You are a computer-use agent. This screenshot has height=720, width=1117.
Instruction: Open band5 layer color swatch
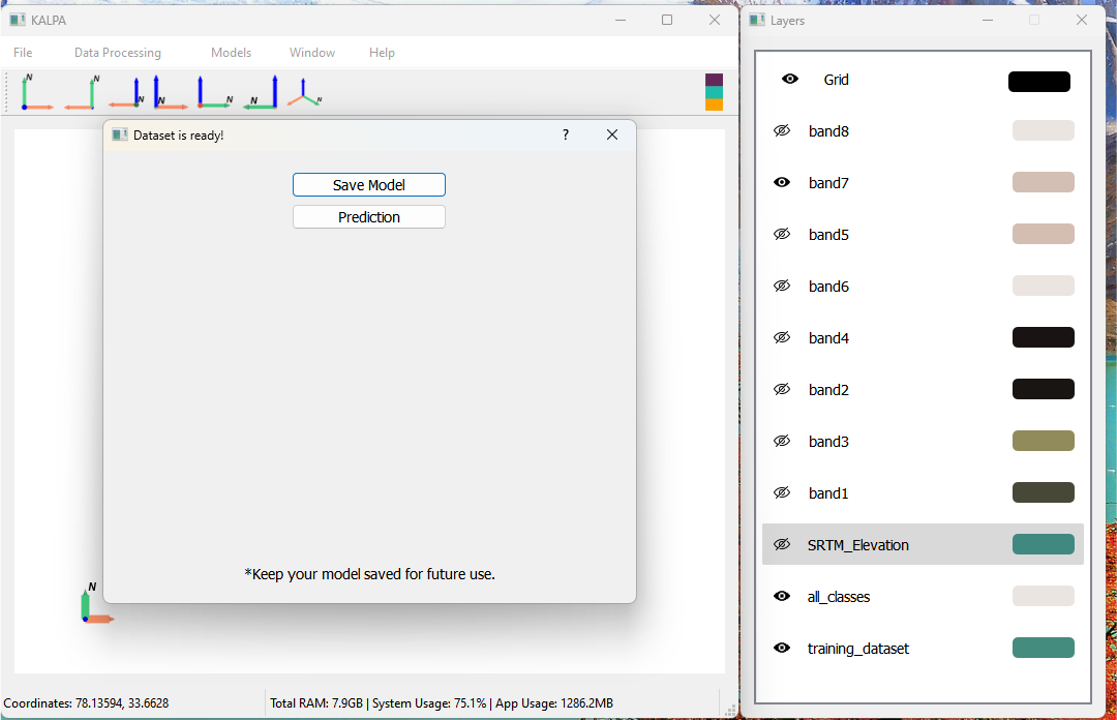[1043, 234]
